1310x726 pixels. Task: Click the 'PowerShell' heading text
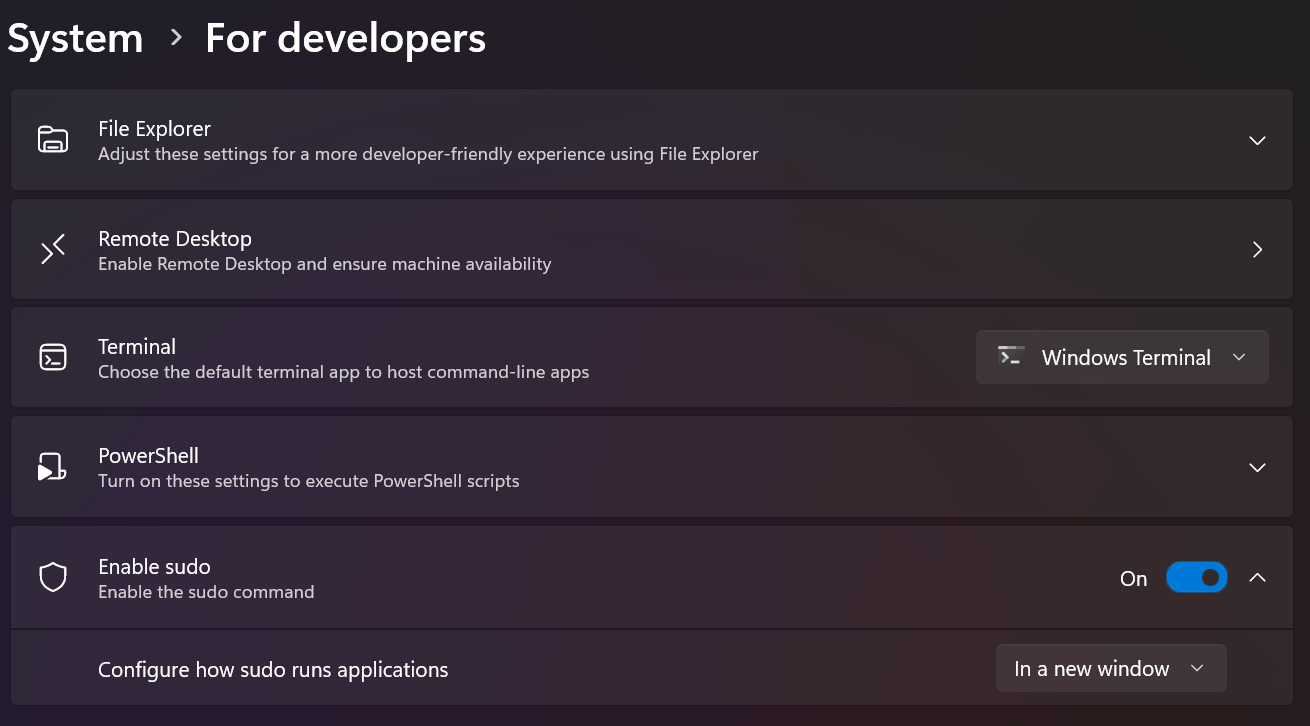pos(148,456)
